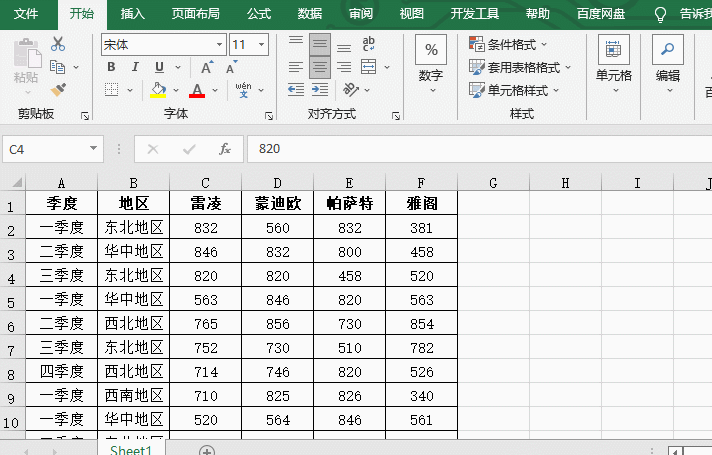Align text right
The width and height of the screenshot is (712, 455).
[x=344, y=67]
